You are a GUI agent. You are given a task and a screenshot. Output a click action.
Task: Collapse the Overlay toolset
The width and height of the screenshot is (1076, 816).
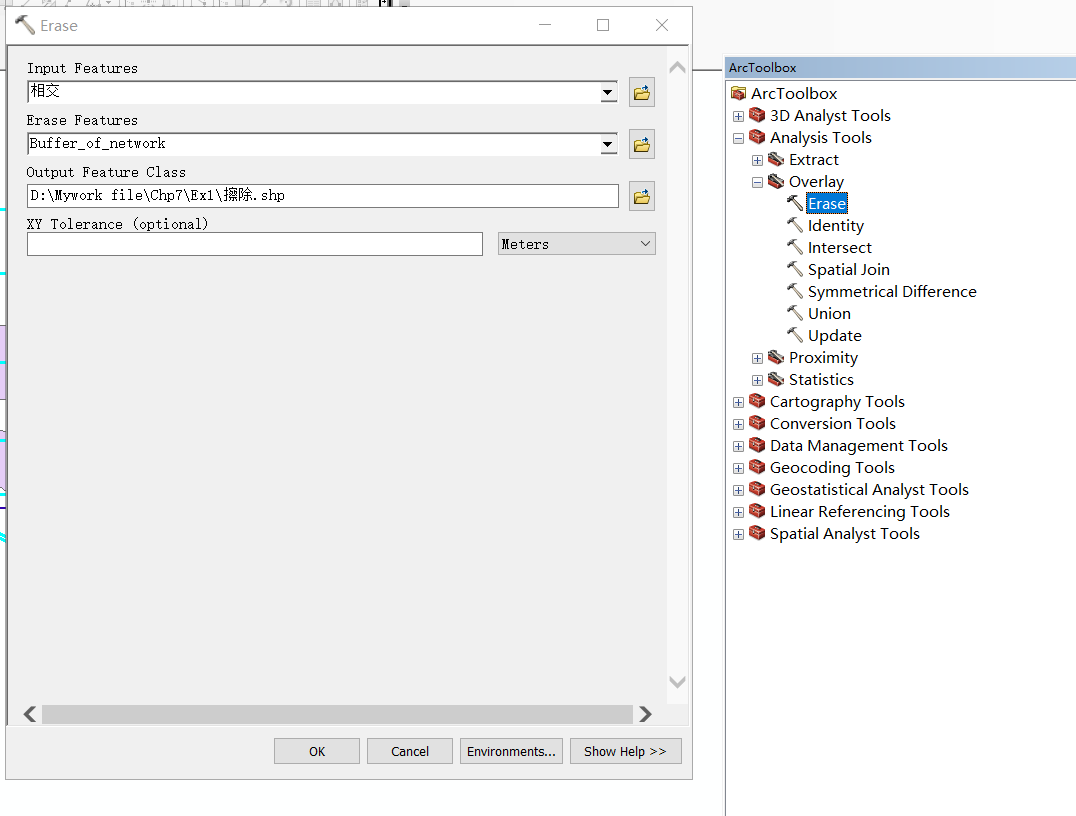757,182
